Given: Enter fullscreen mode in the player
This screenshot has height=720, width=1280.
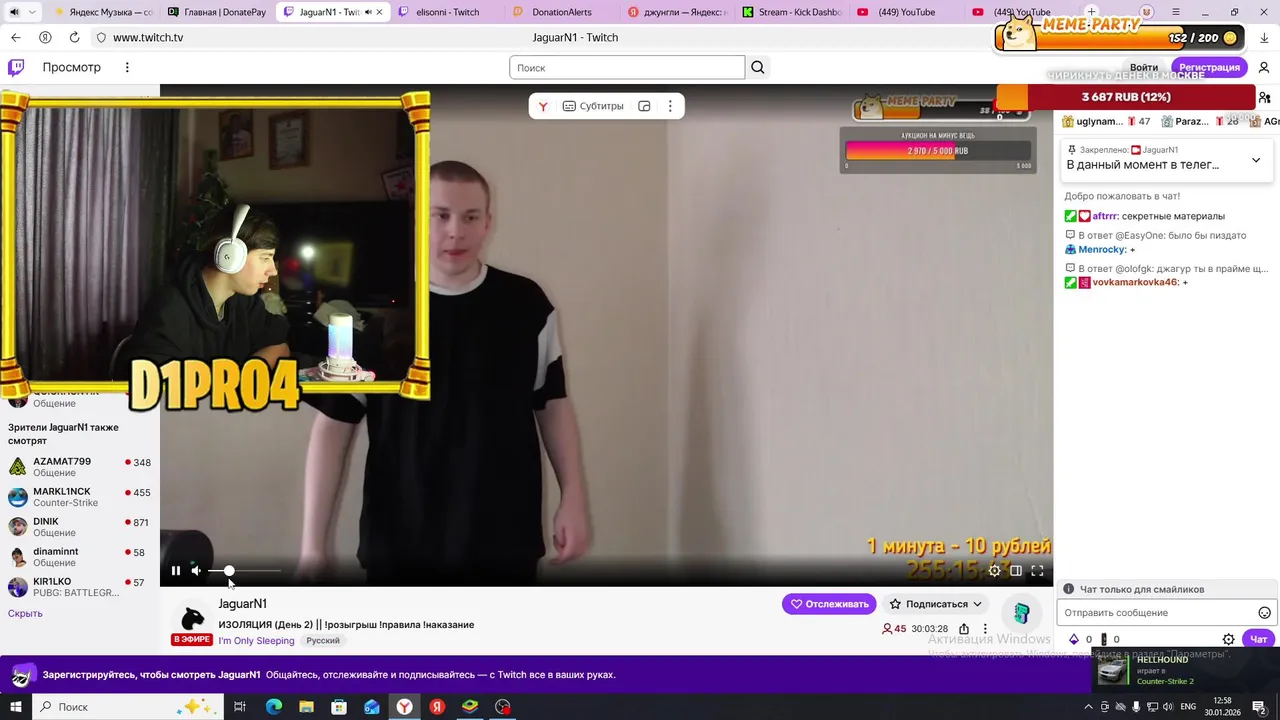Looking at the screenshot, I should pyautogui.click(x=1037, y=571).
